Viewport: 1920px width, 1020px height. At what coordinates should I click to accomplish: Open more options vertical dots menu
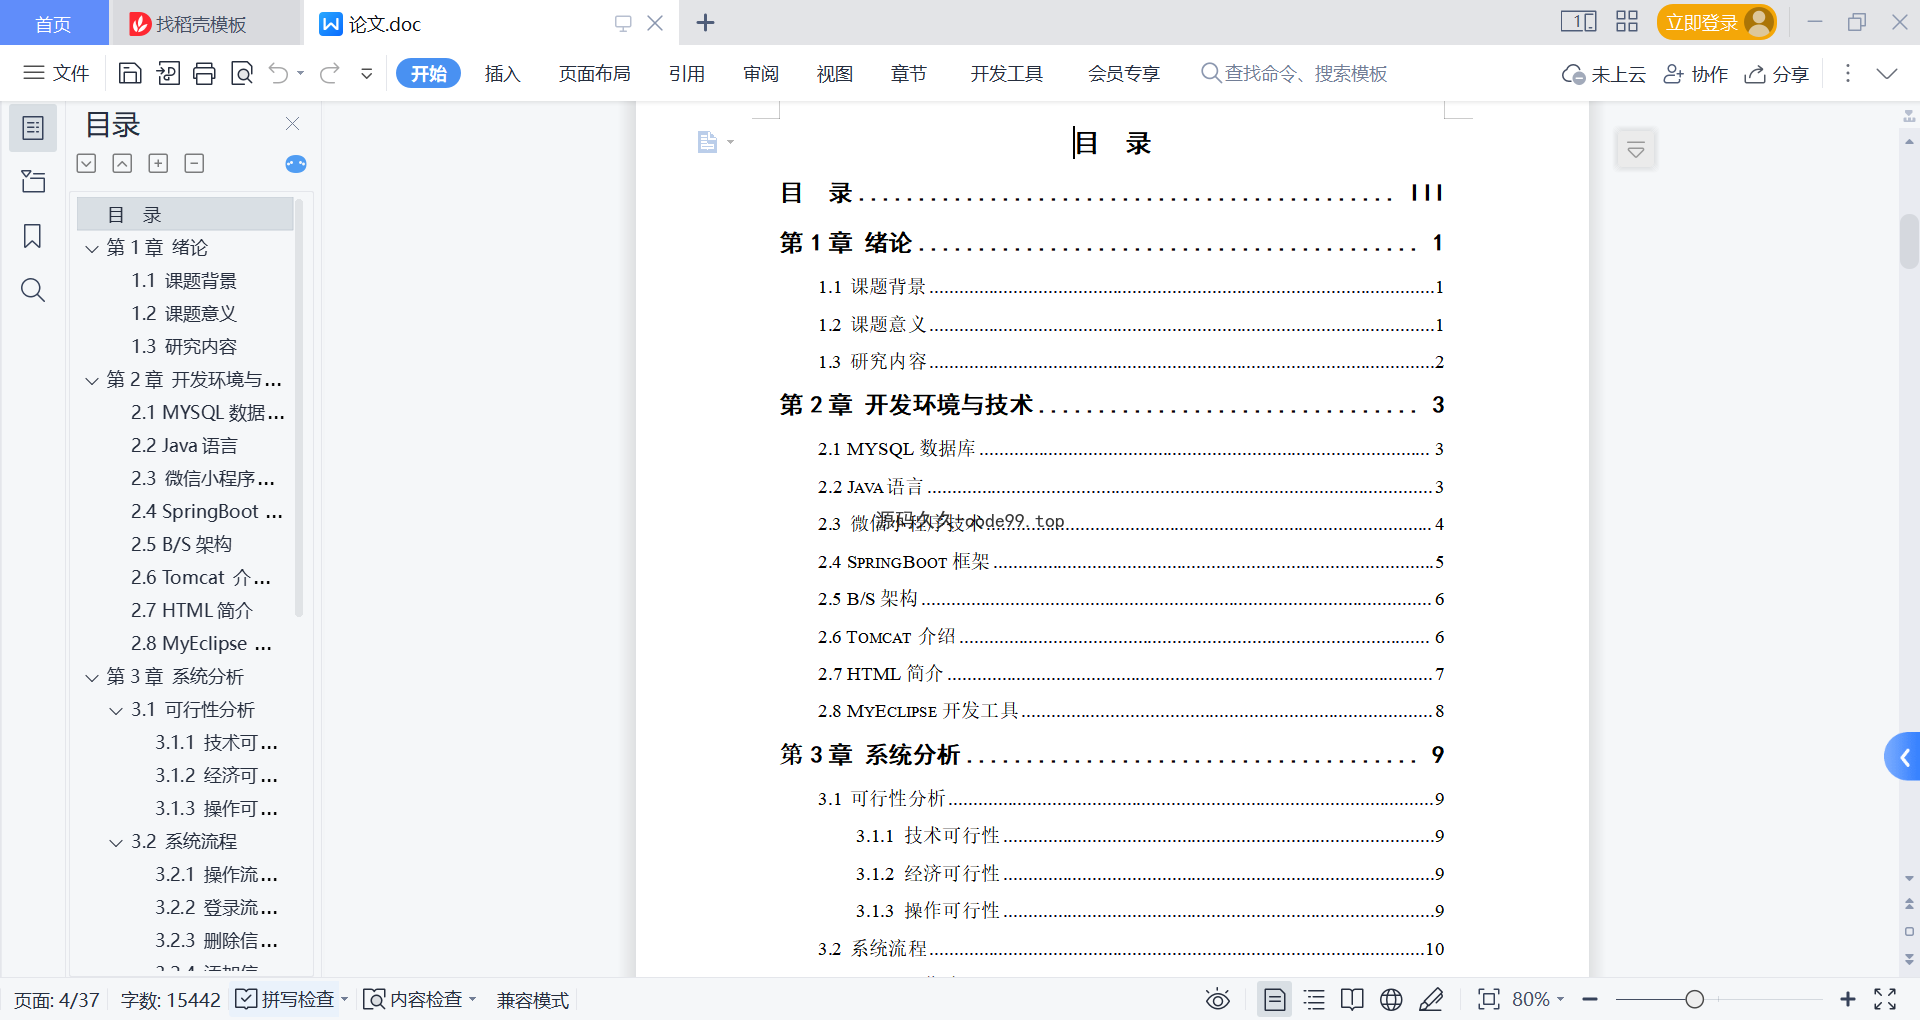click(1848, 73)
